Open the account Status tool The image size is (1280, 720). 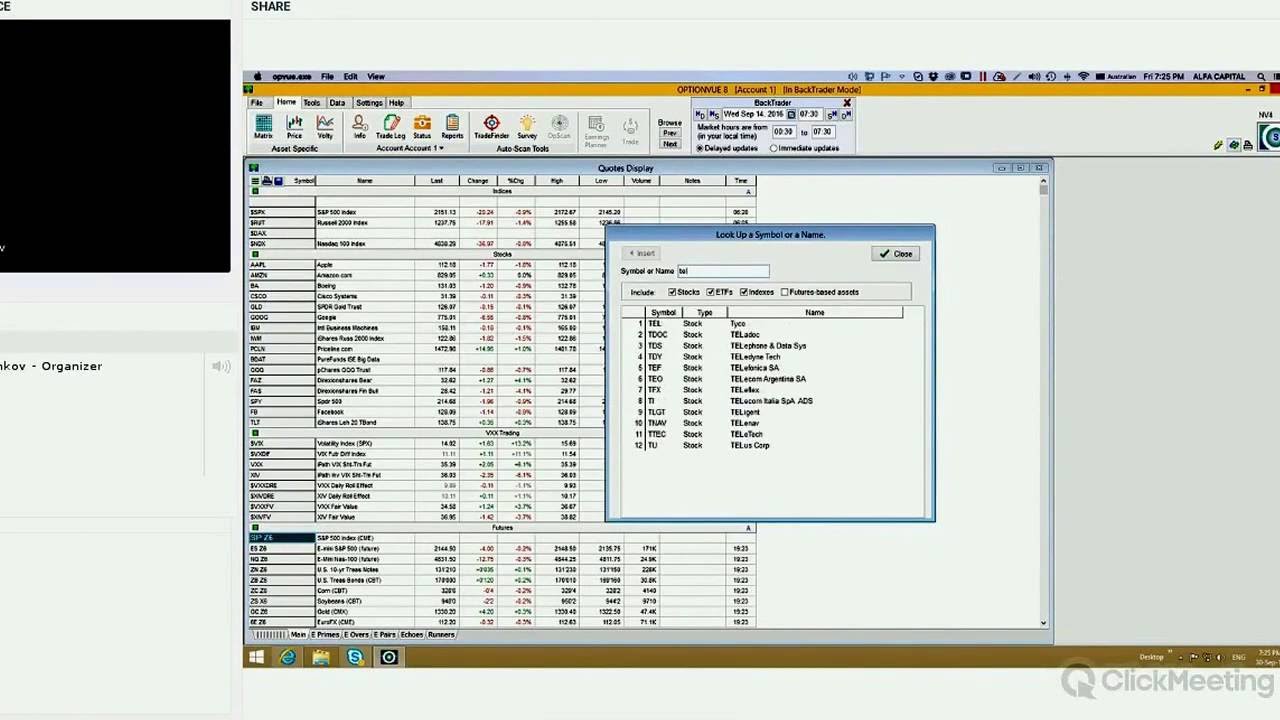(422, 127)
